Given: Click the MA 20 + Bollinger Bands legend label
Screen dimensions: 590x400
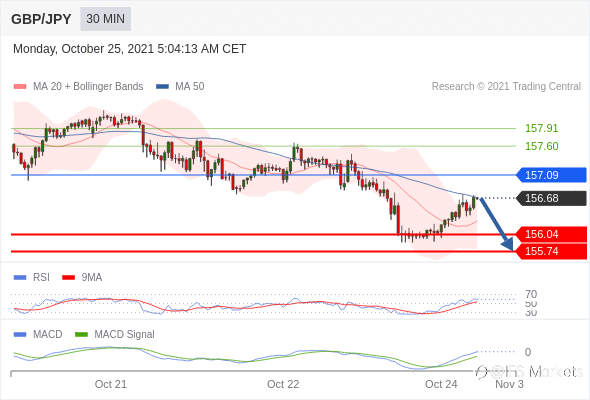Looking at the screenshot, I should pyautogui.click(x=88, y=87).
